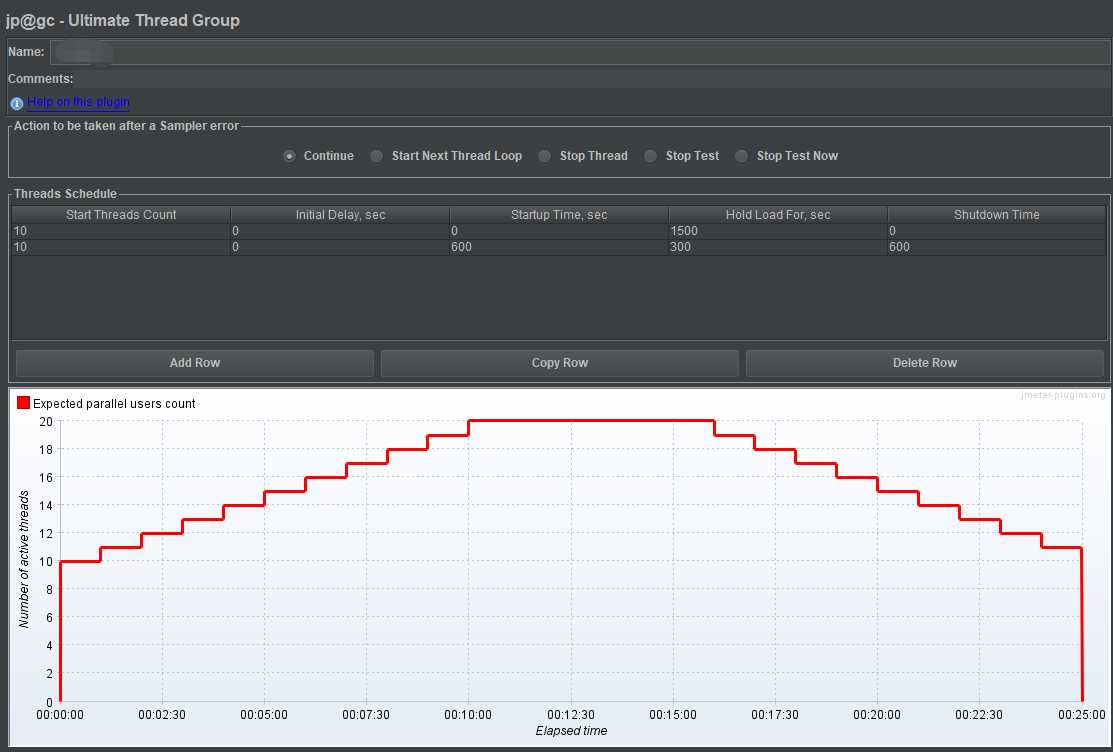Click the Delete Row button
The width and height of the screenshot is (1113, 752).
coord(924,363)
